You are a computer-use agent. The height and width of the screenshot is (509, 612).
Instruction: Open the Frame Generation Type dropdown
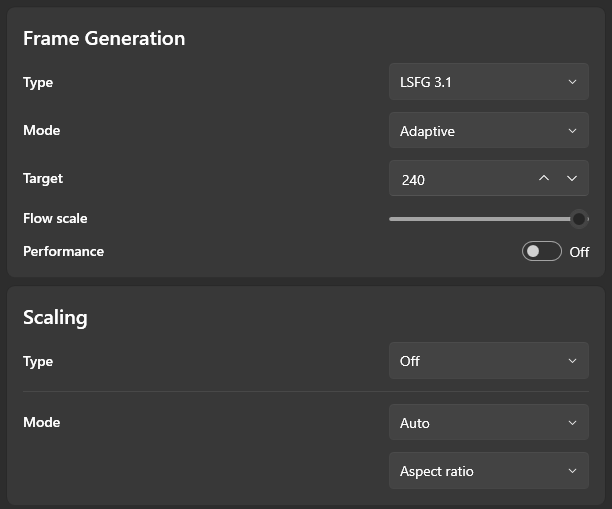tap(489, 82)
